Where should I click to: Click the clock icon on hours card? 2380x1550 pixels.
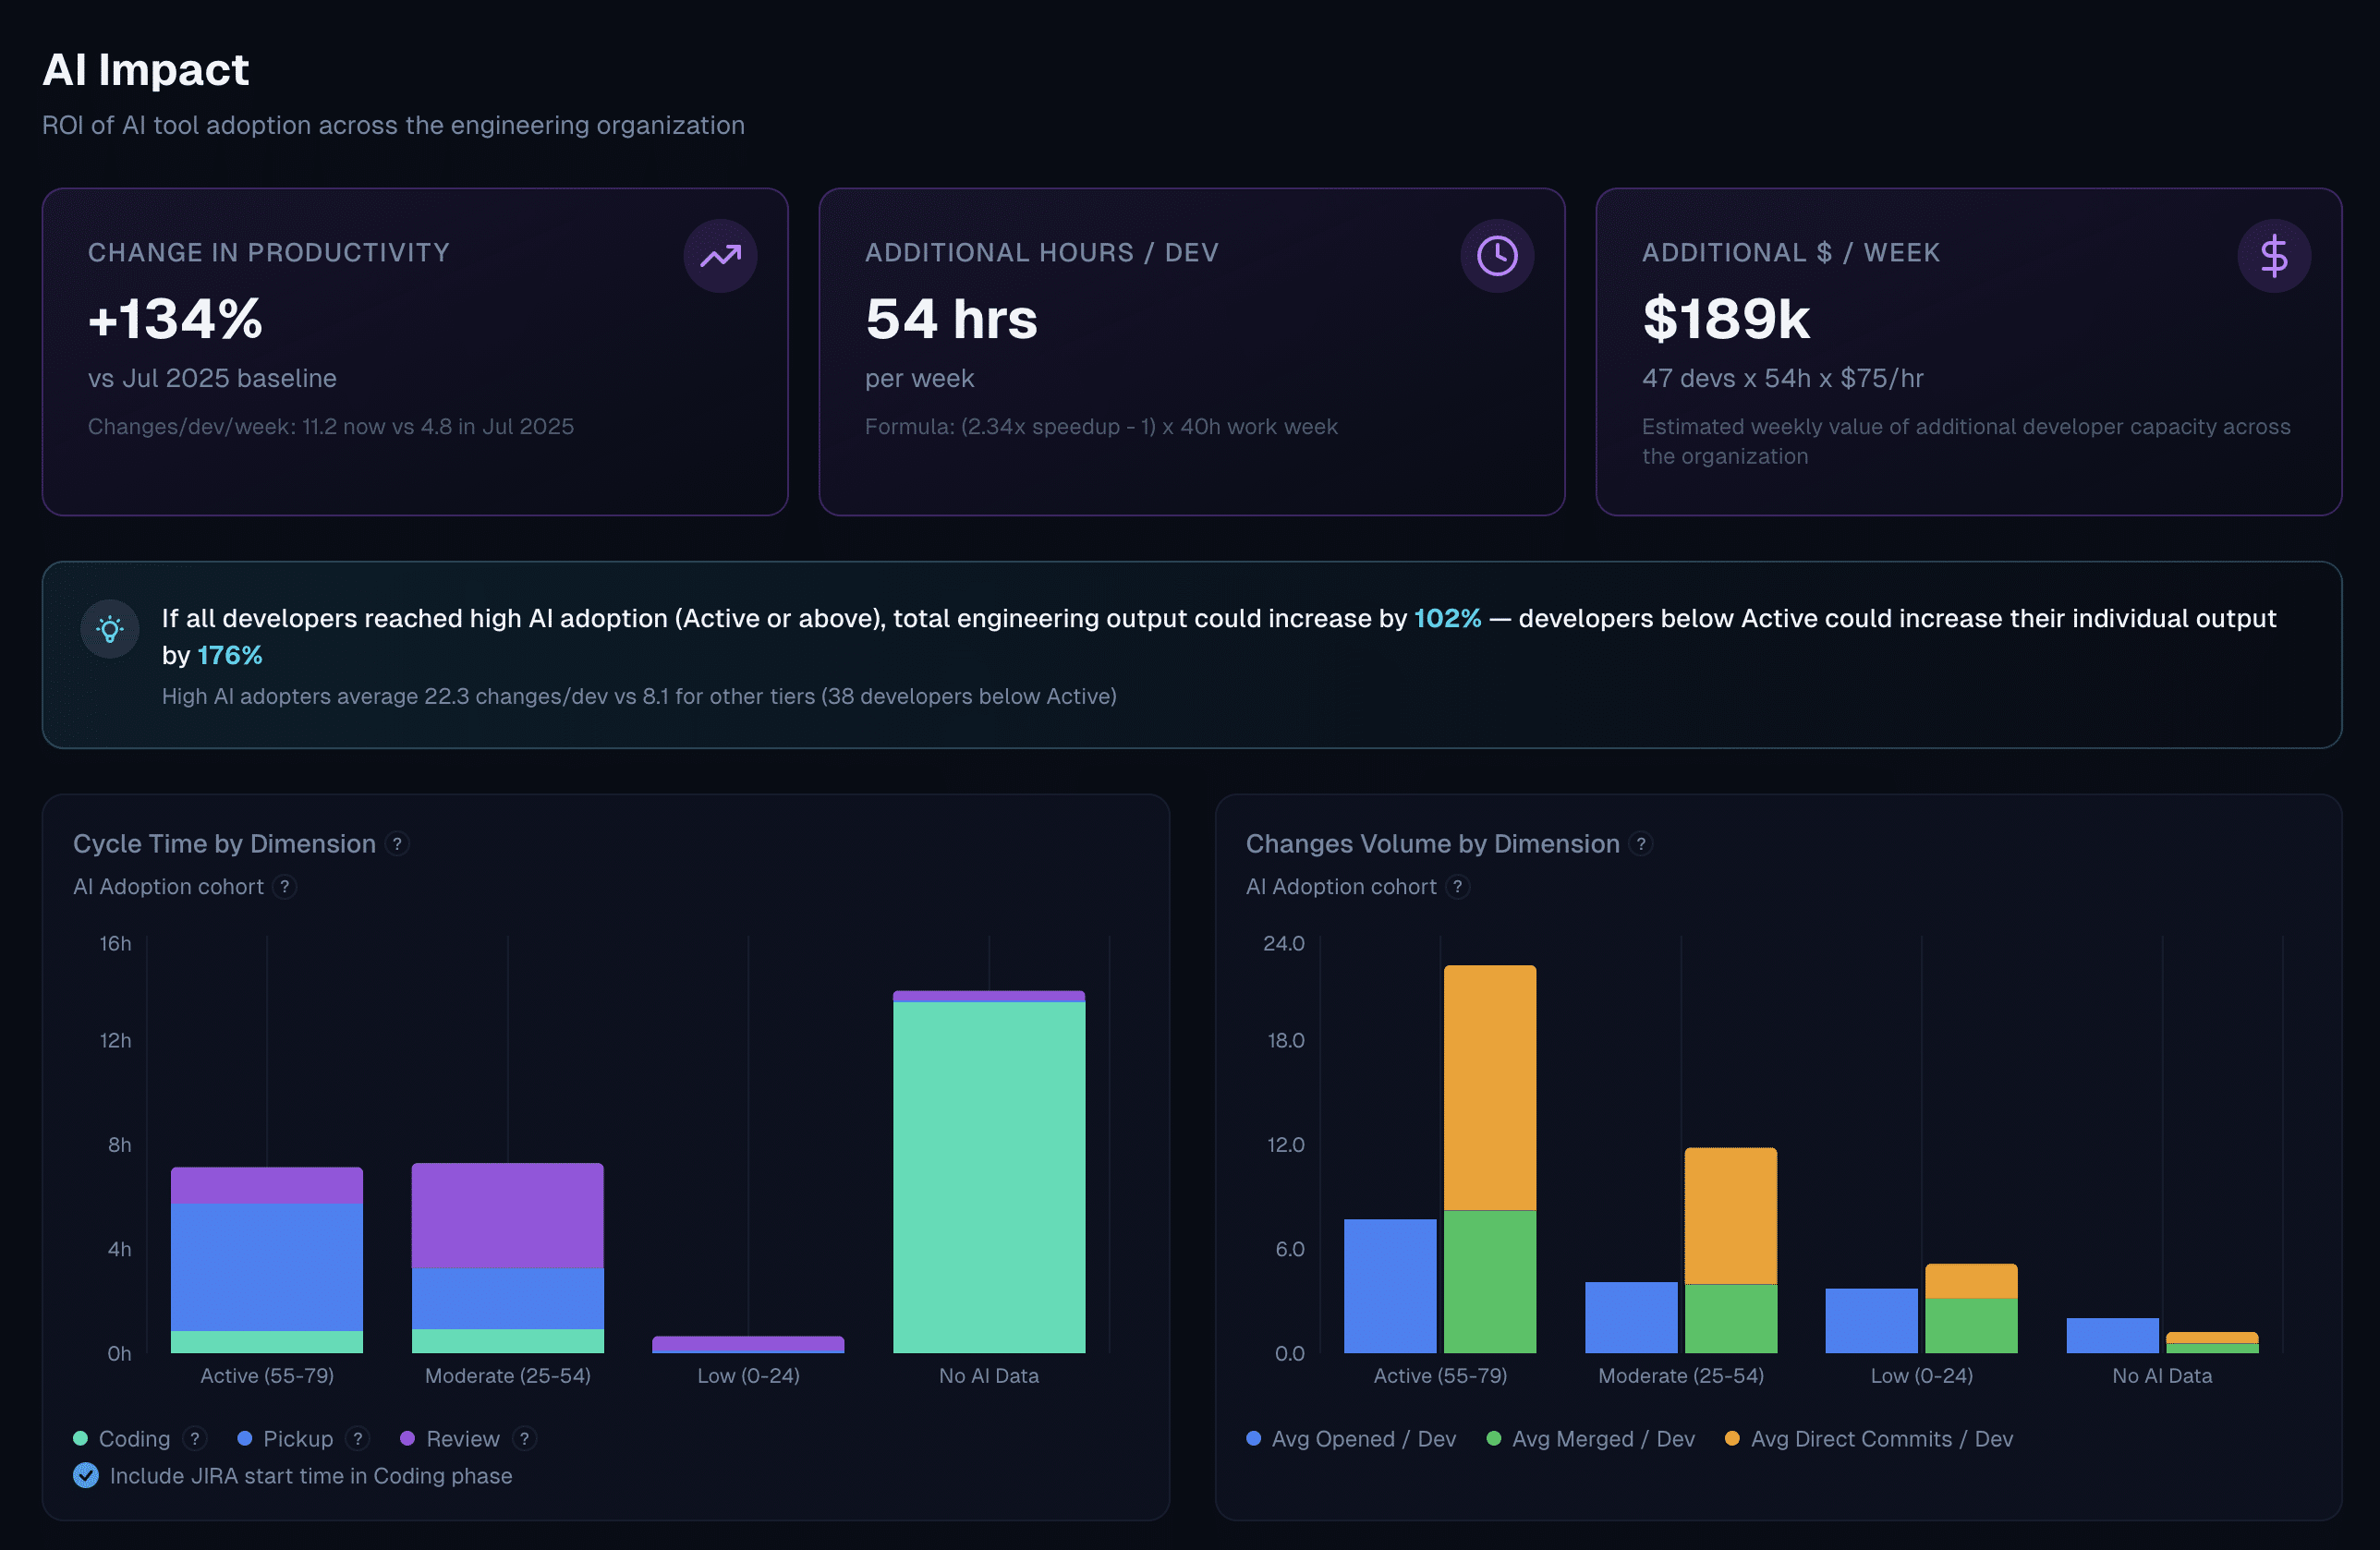(x=1496, y=256)
